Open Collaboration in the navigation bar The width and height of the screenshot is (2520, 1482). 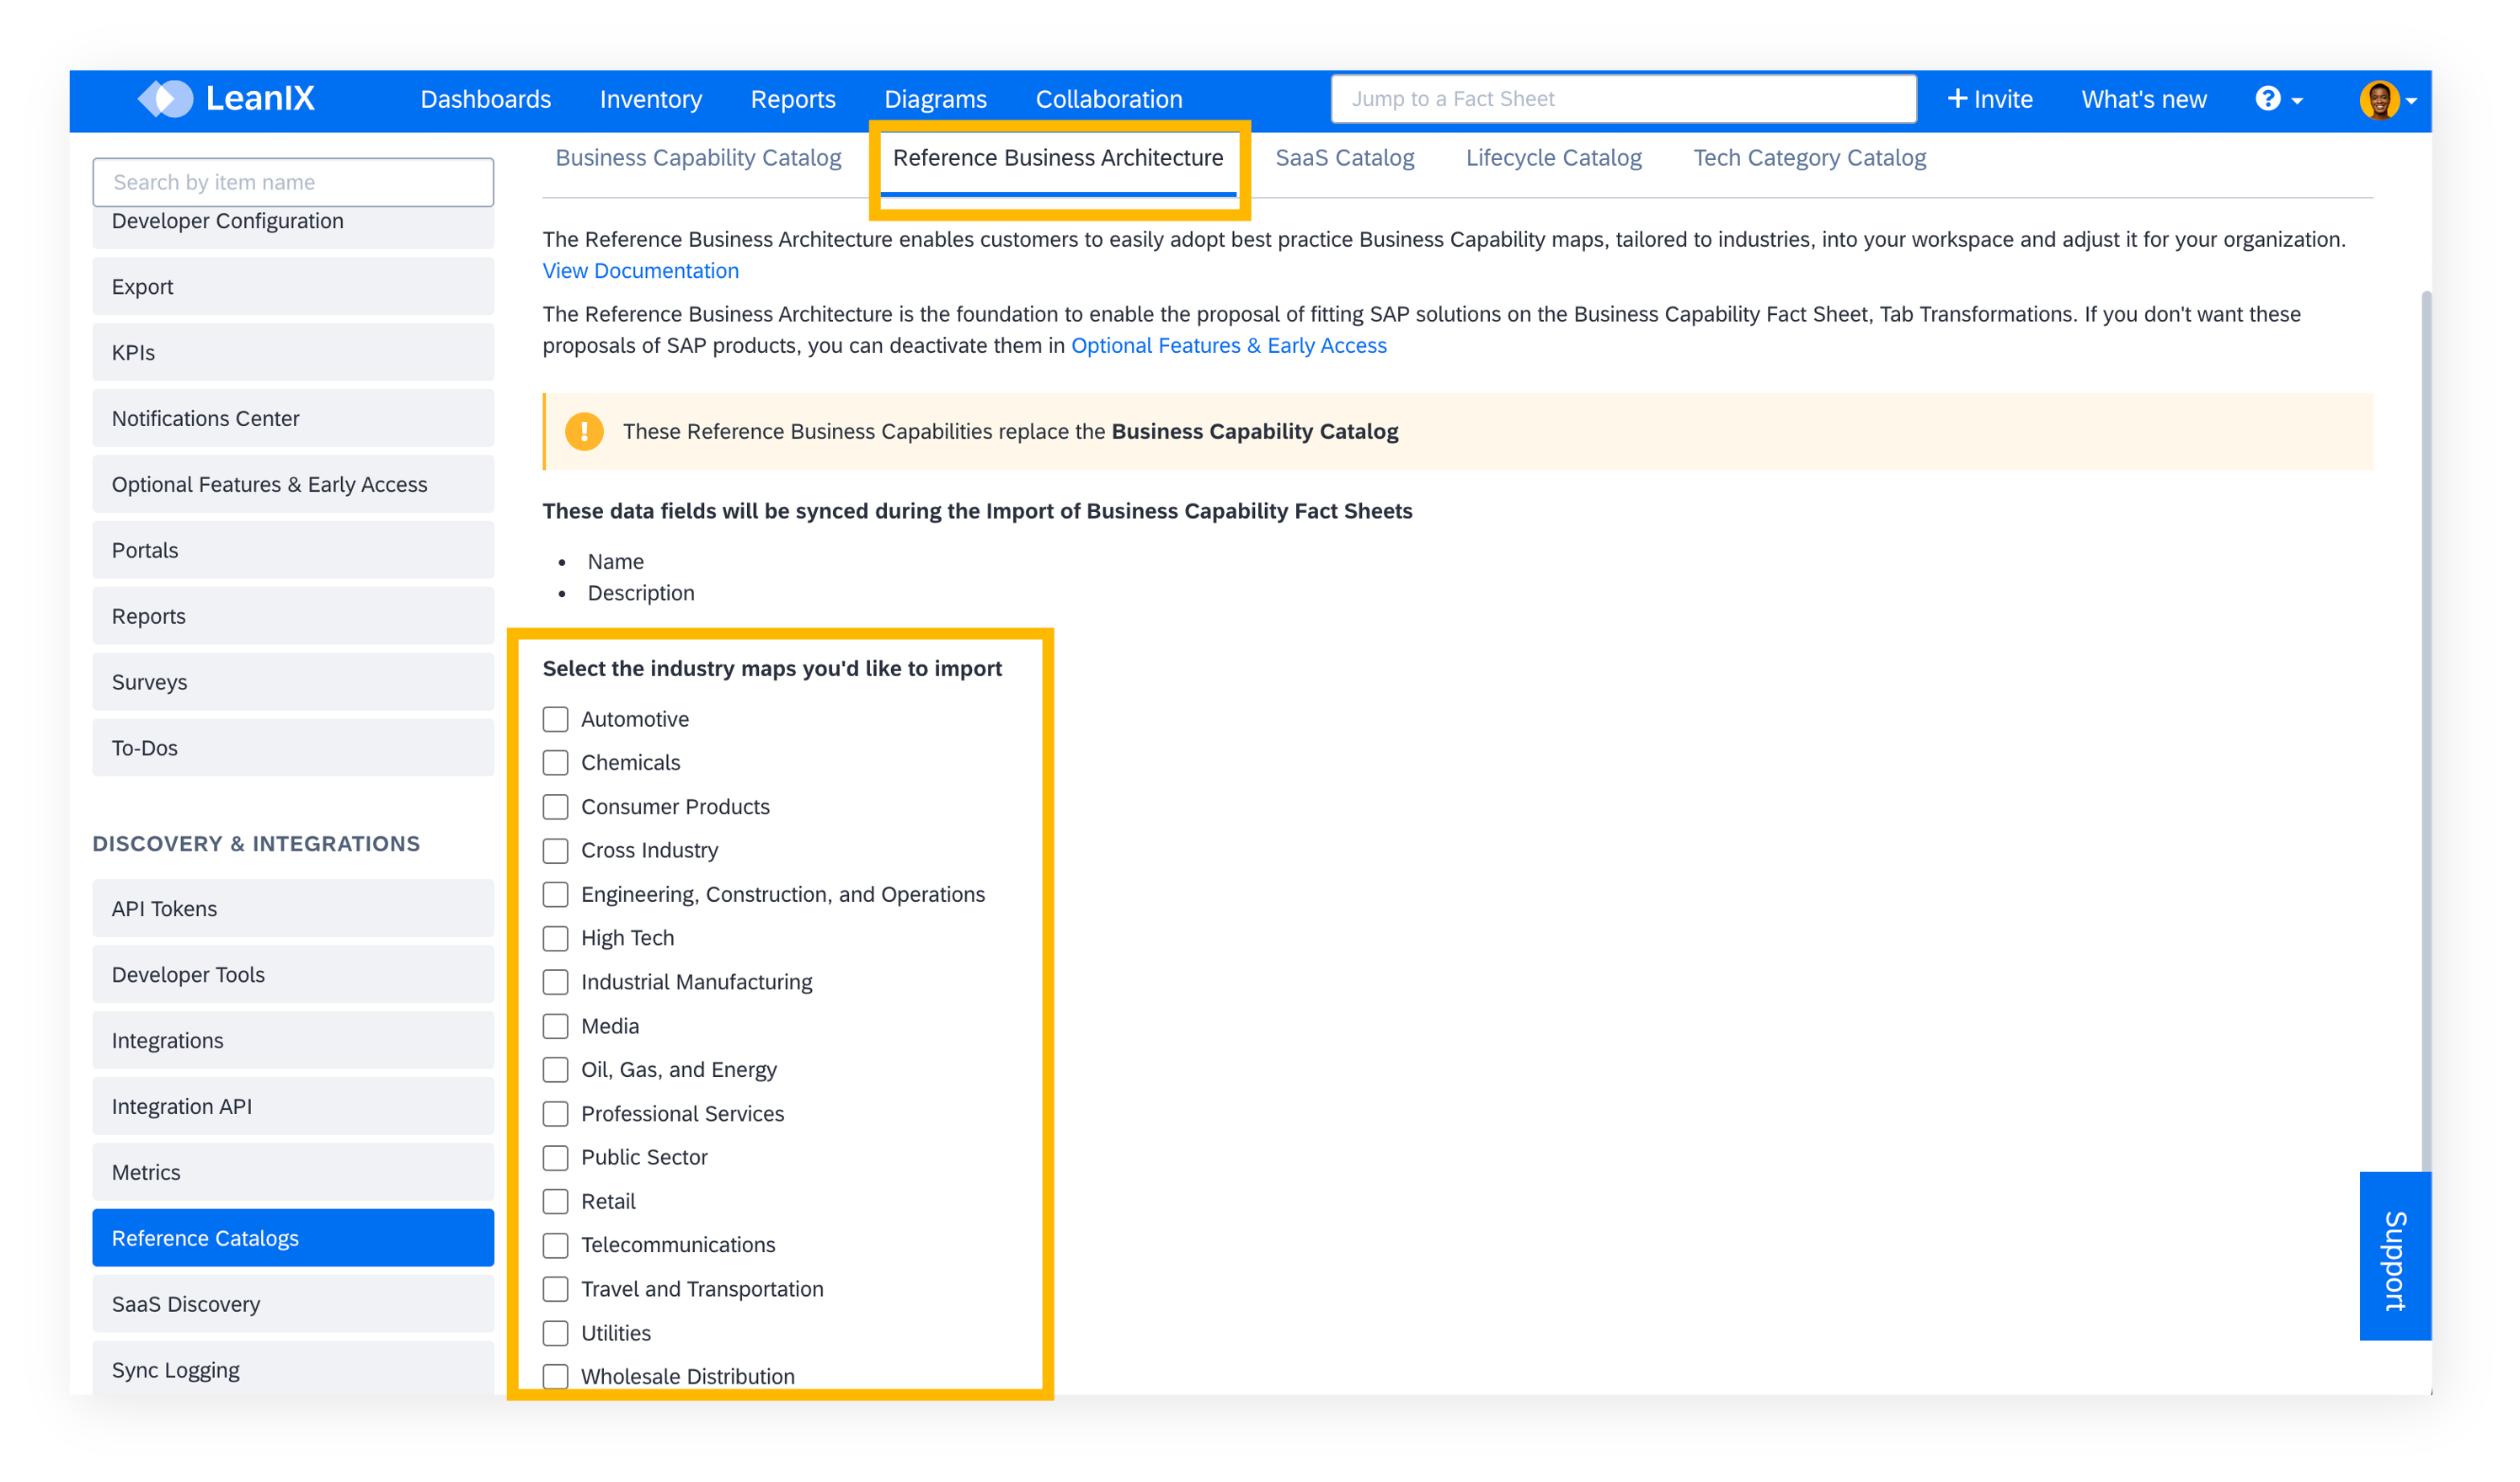1109,99
